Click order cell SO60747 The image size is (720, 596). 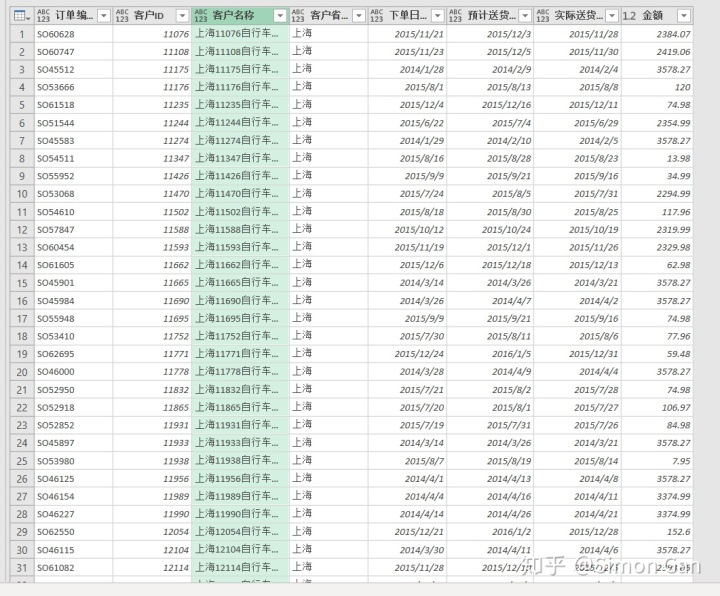click(x=73, y=52)
